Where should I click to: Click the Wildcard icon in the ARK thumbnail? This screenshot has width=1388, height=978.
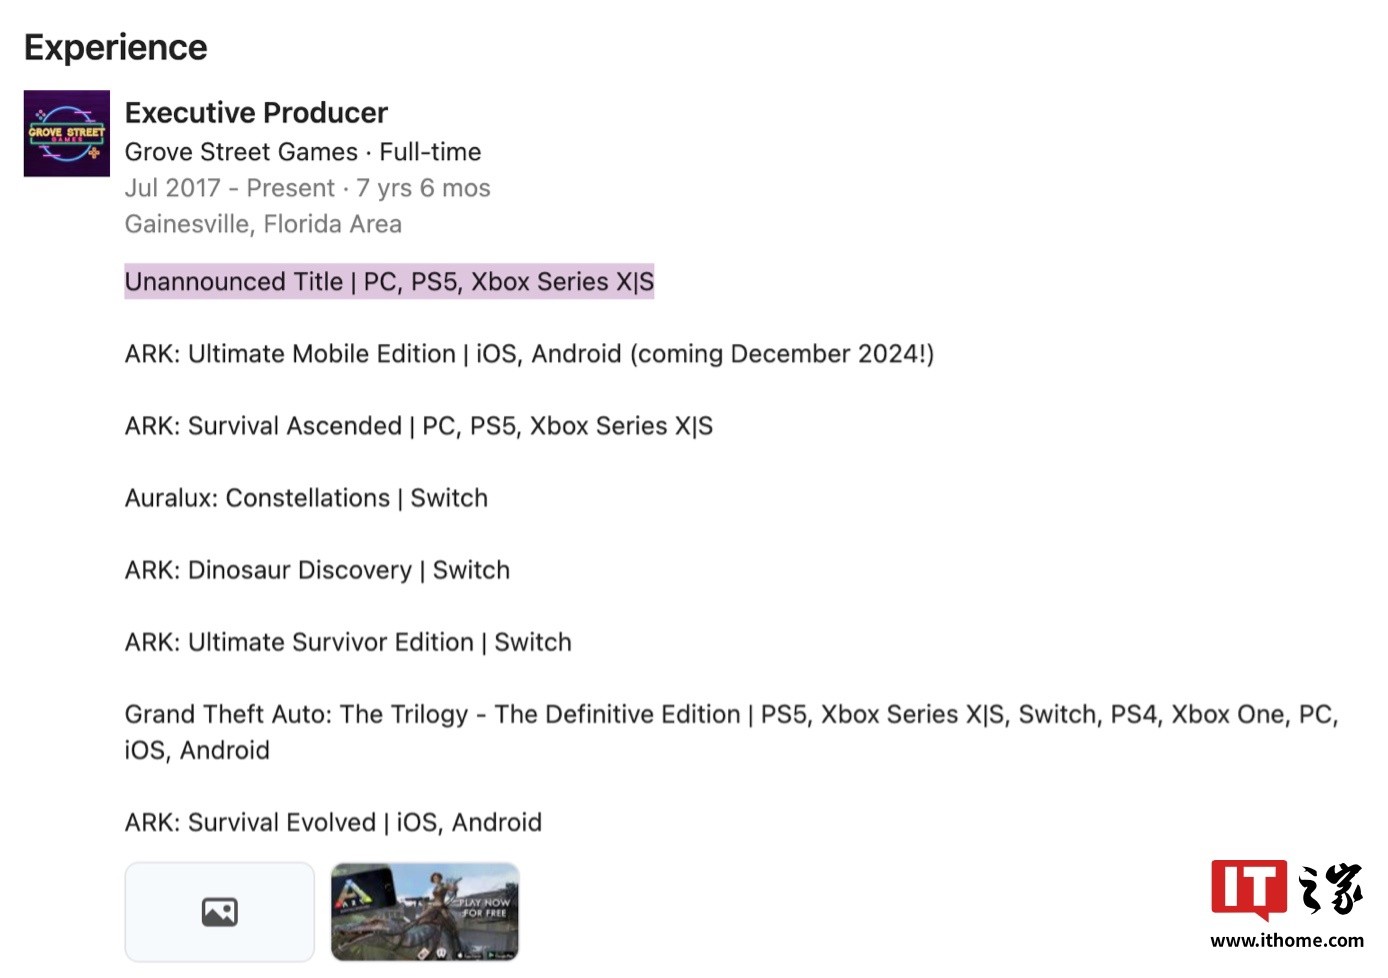pos(442,953)
